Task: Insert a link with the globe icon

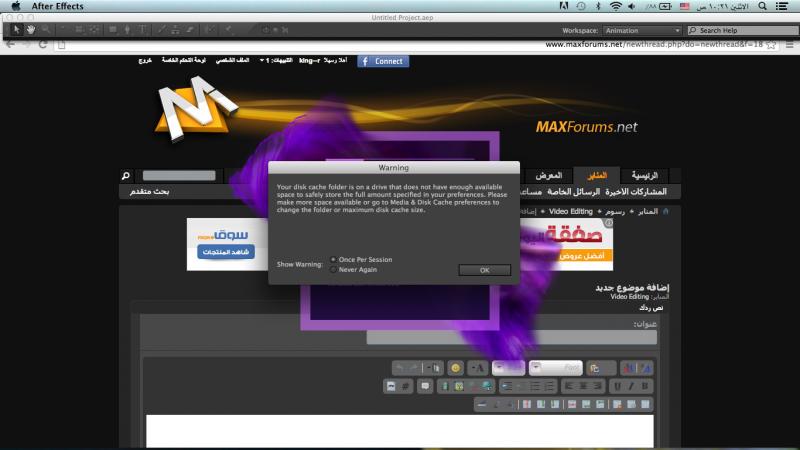Action: 487,386
